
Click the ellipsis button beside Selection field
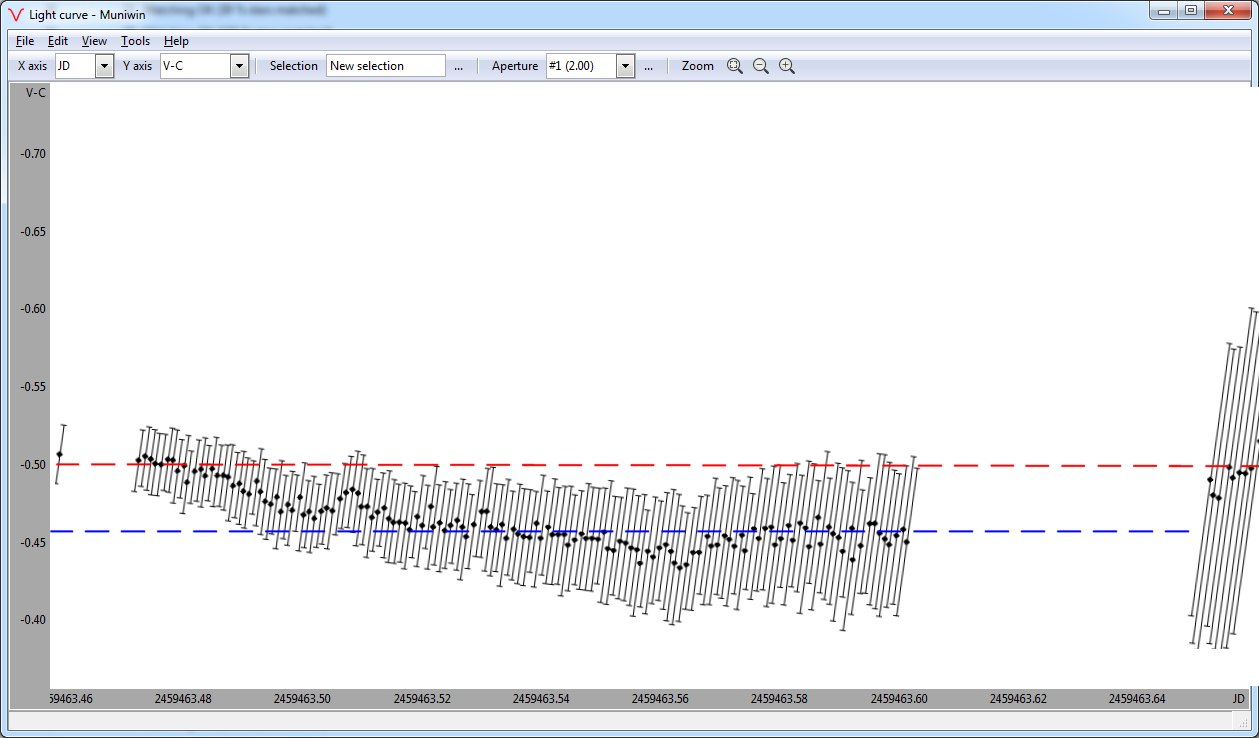pos(458,66)
